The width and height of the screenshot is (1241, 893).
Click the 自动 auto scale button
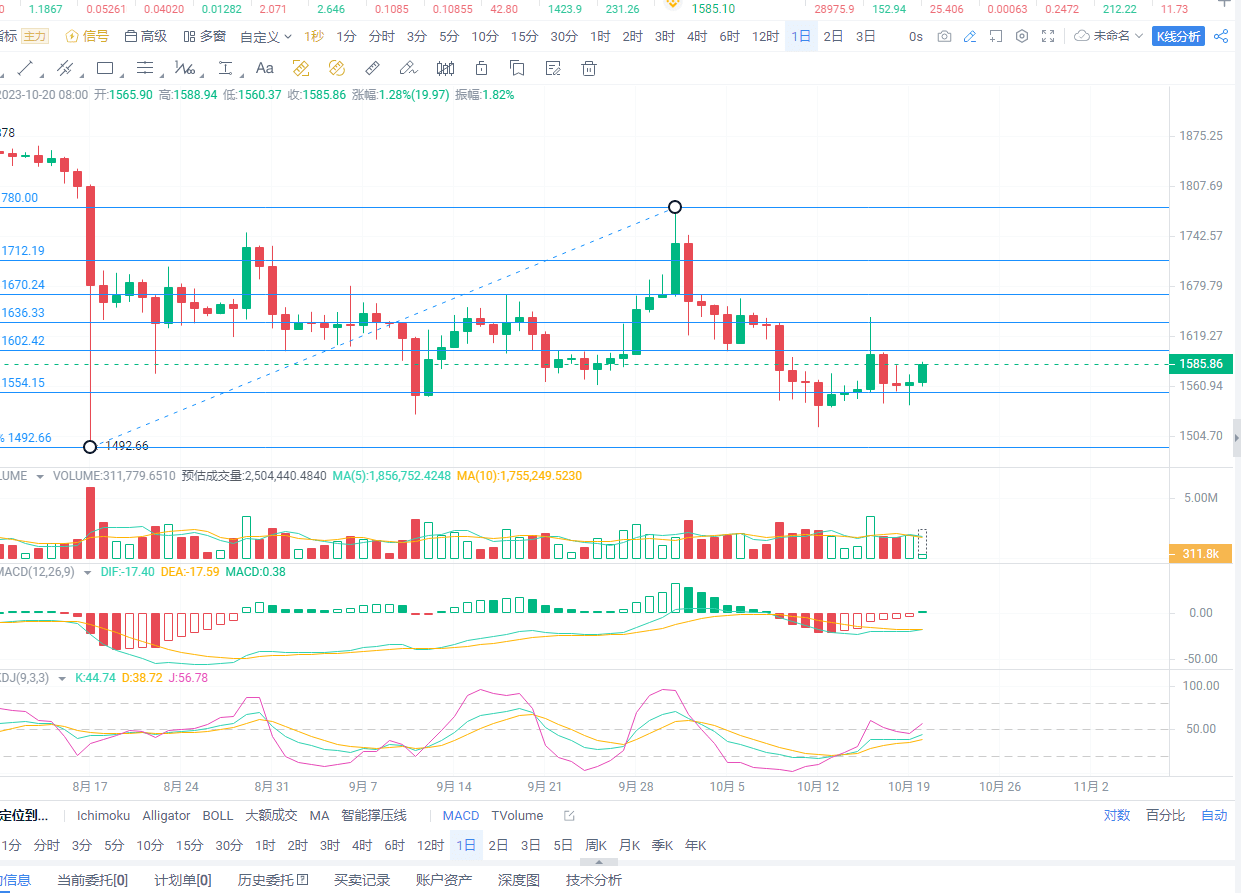click(x=1214, y=815)
